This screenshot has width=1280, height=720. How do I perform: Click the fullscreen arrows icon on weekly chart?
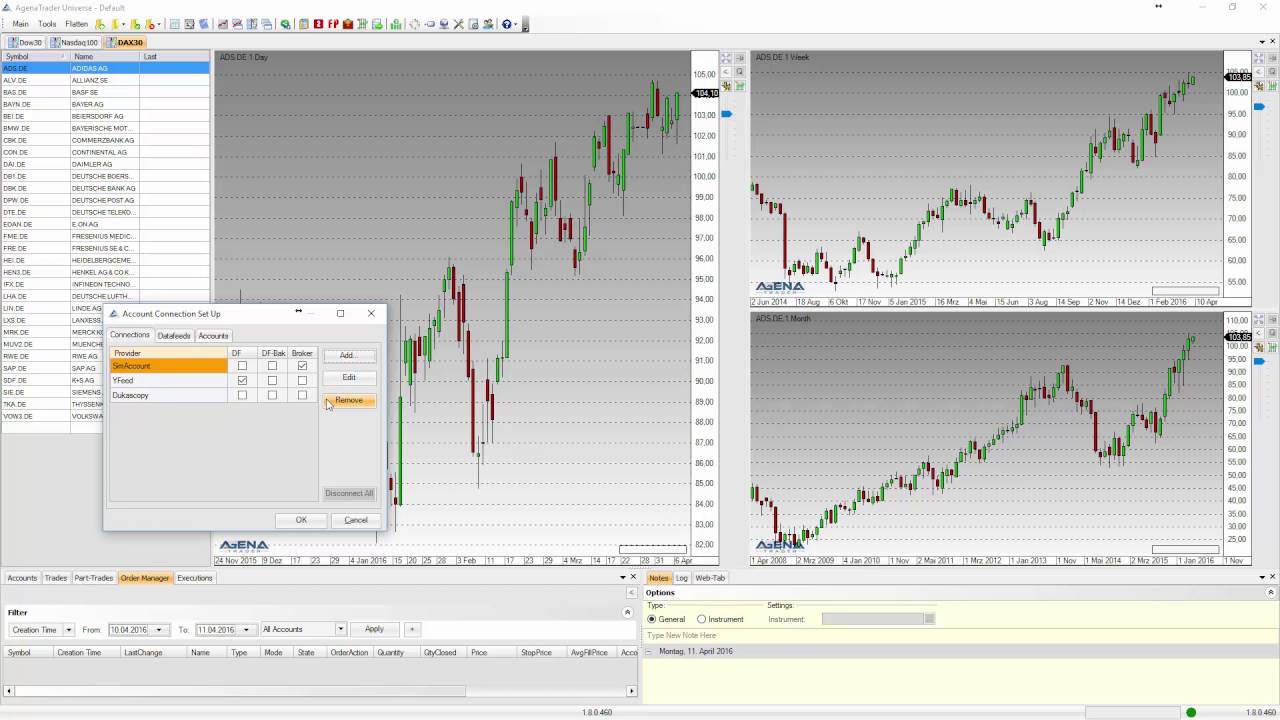1259,58
